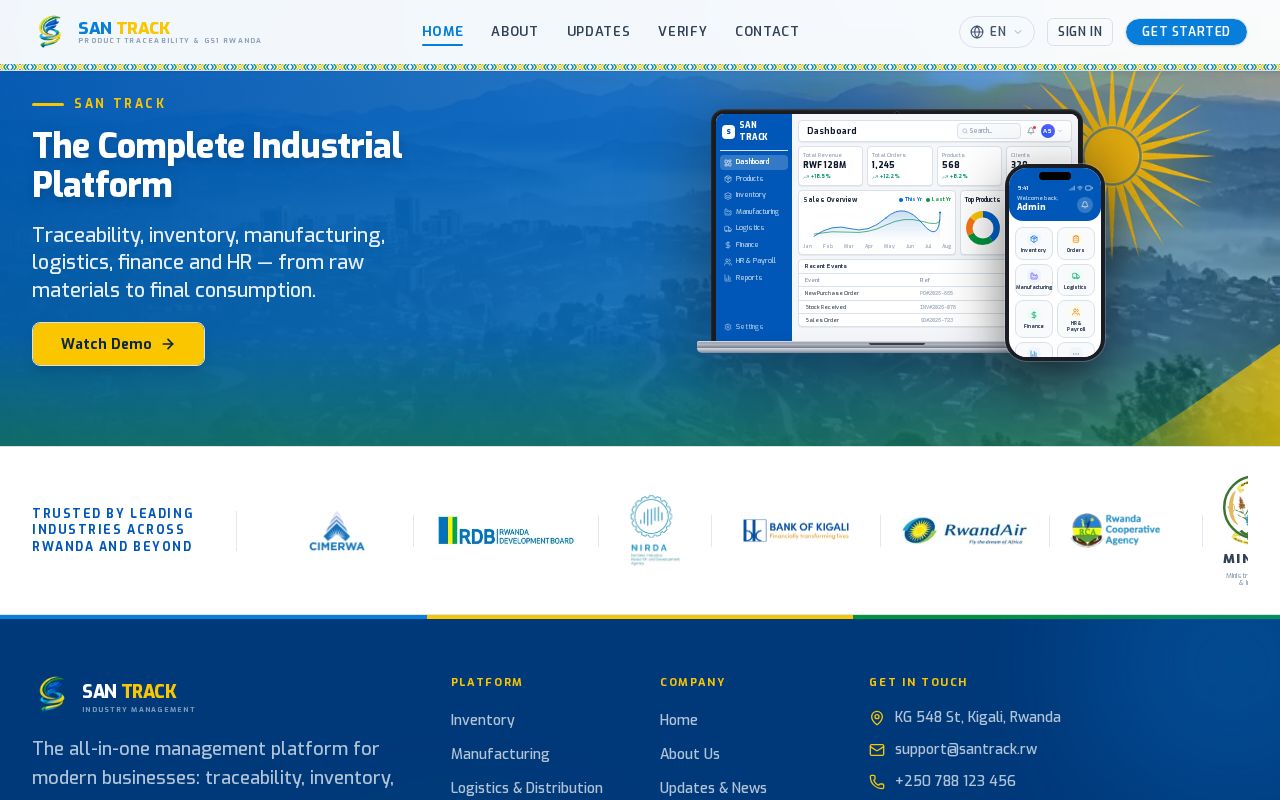Open Logistics & Distribution footer link
This screenshot has height=800, width=1280.
(527, 788)
